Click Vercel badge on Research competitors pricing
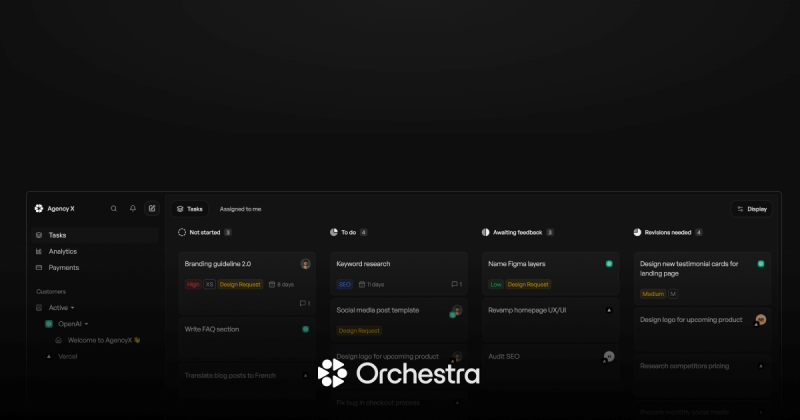This screenshot has height=420, width=800. tap(761, 366)
